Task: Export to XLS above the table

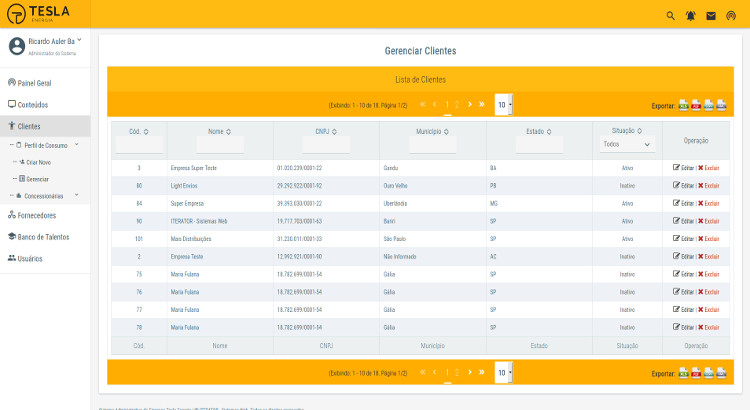Action: pos(684,105)
